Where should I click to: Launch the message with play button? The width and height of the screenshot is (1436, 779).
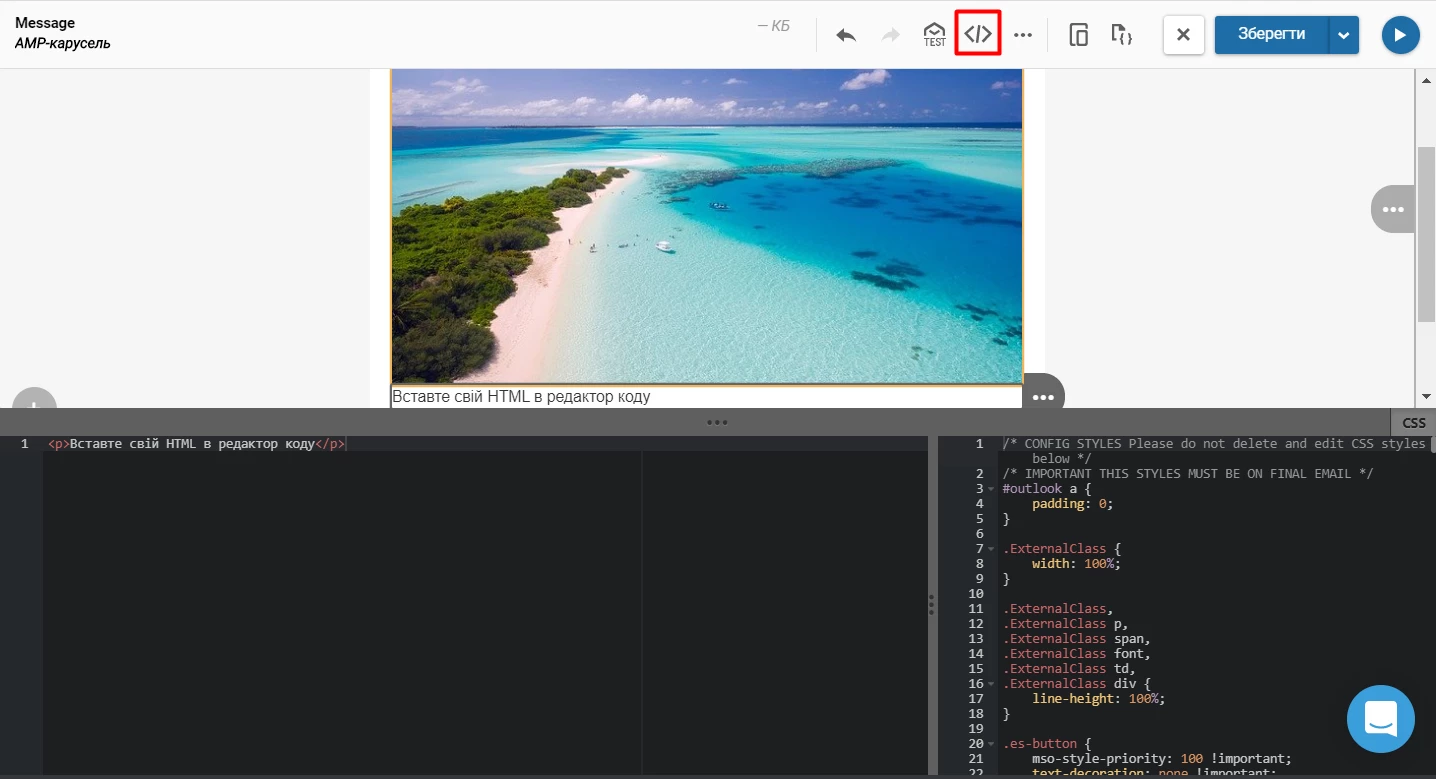tap(1401, 35)
